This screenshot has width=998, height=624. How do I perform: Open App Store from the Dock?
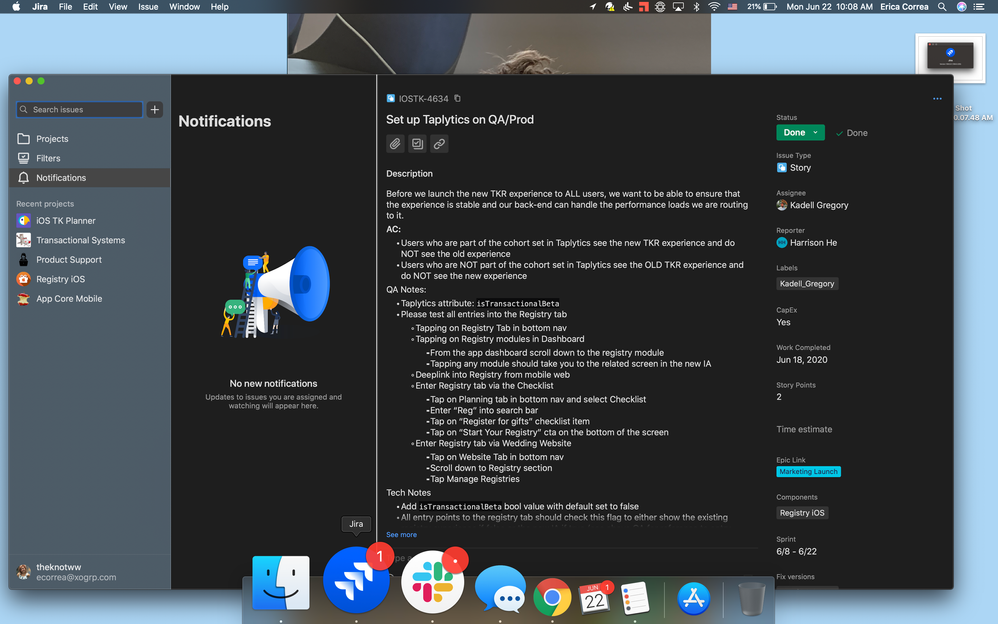tap(694, 598)
